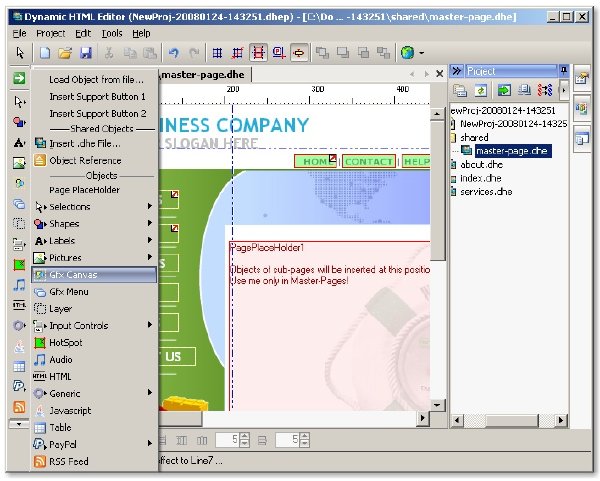Screen dimensions: 600x481
Task: Expand the Shapes submenu
Action: pyautogui.click(x=94, y=223)
